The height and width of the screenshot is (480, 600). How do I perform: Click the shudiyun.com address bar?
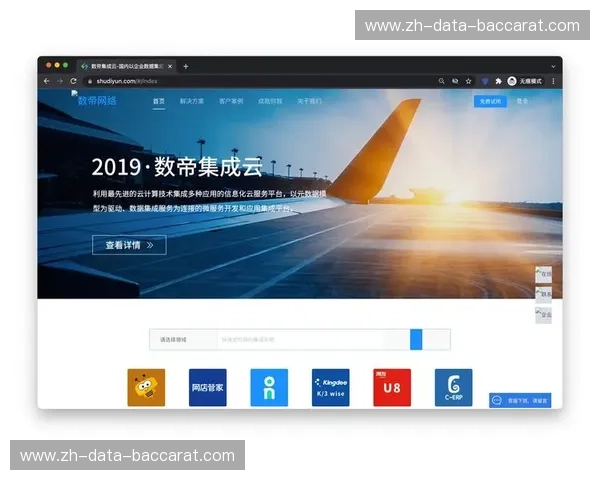pos(260,81)
